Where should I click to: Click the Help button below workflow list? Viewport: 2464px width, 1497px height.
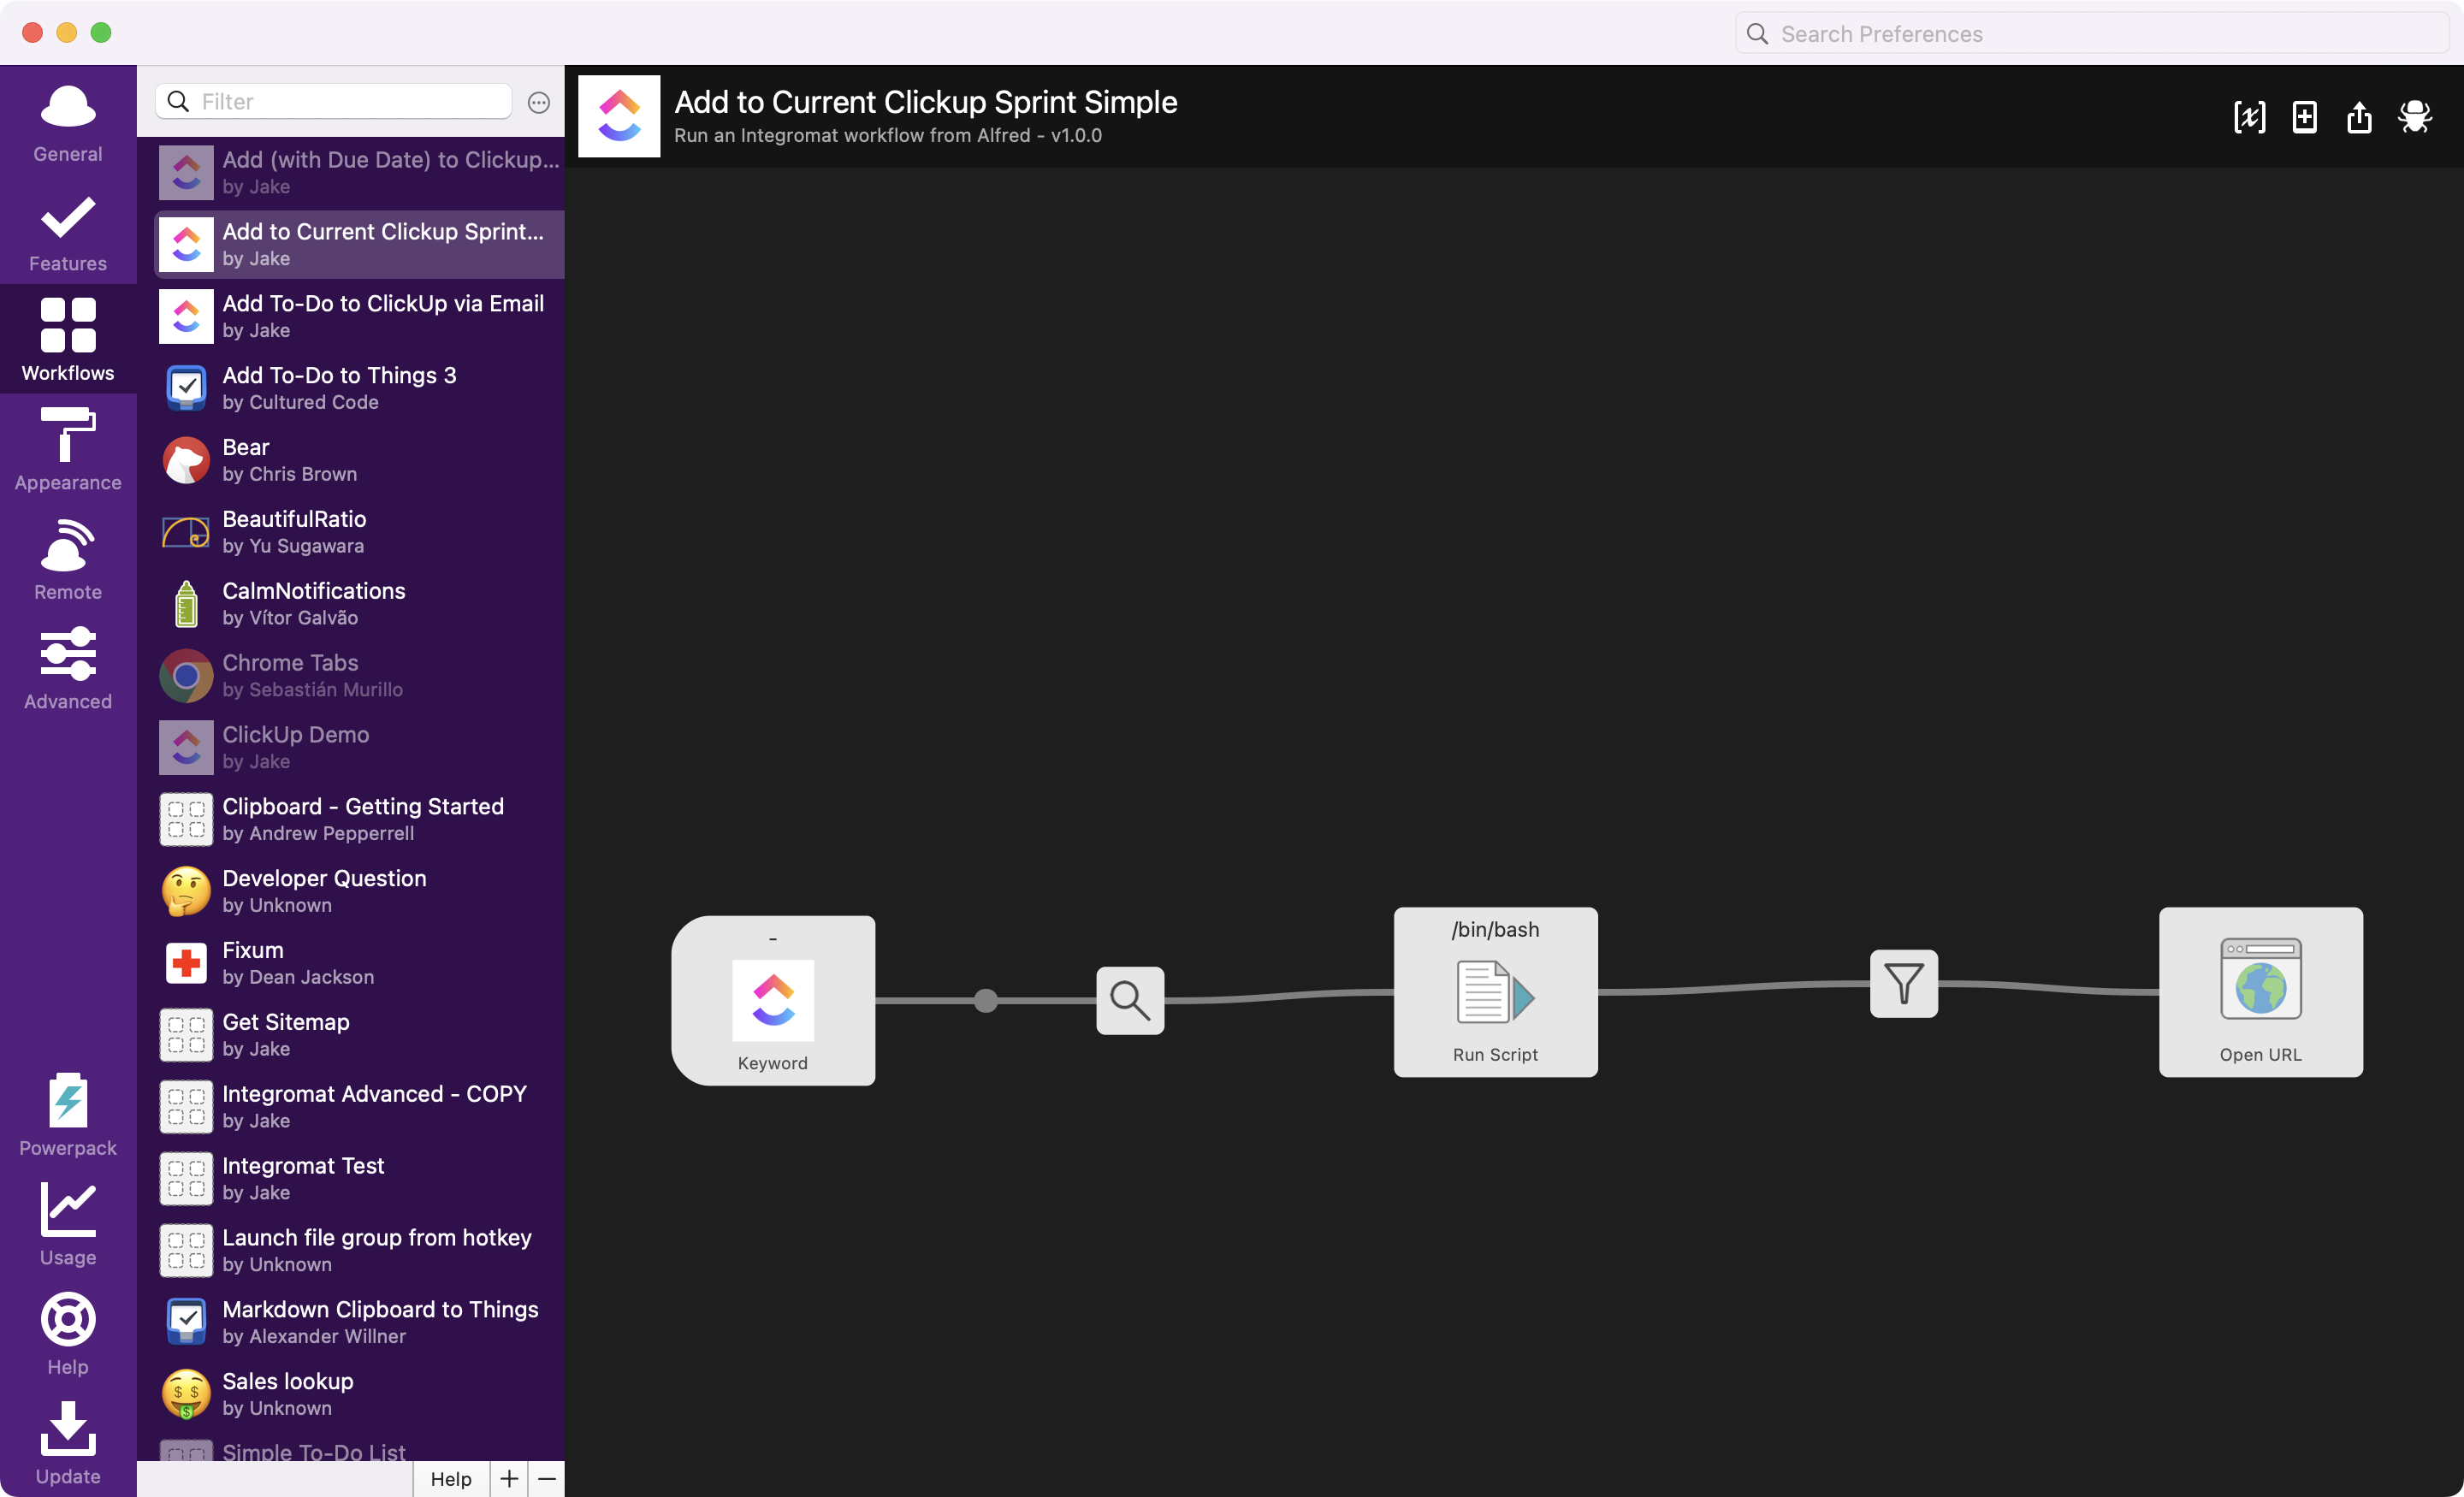click(x=451, y=1479)
